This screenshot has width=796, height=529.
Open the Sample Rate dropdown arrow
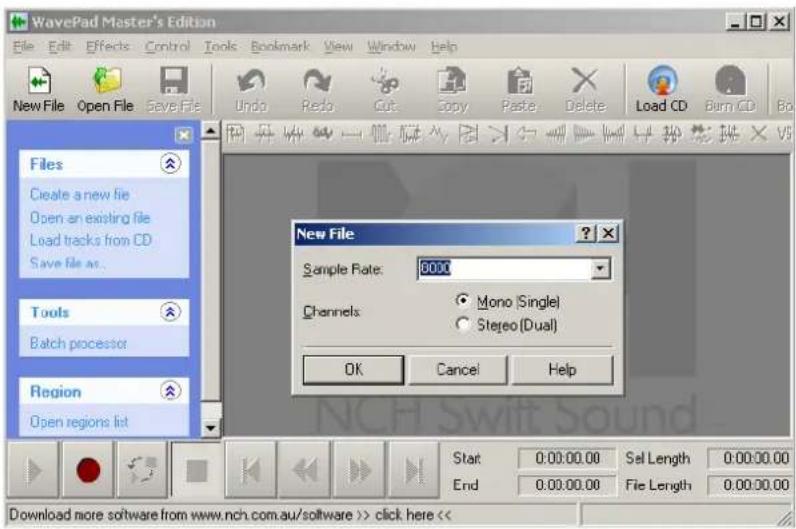click(x=601, y=269)
